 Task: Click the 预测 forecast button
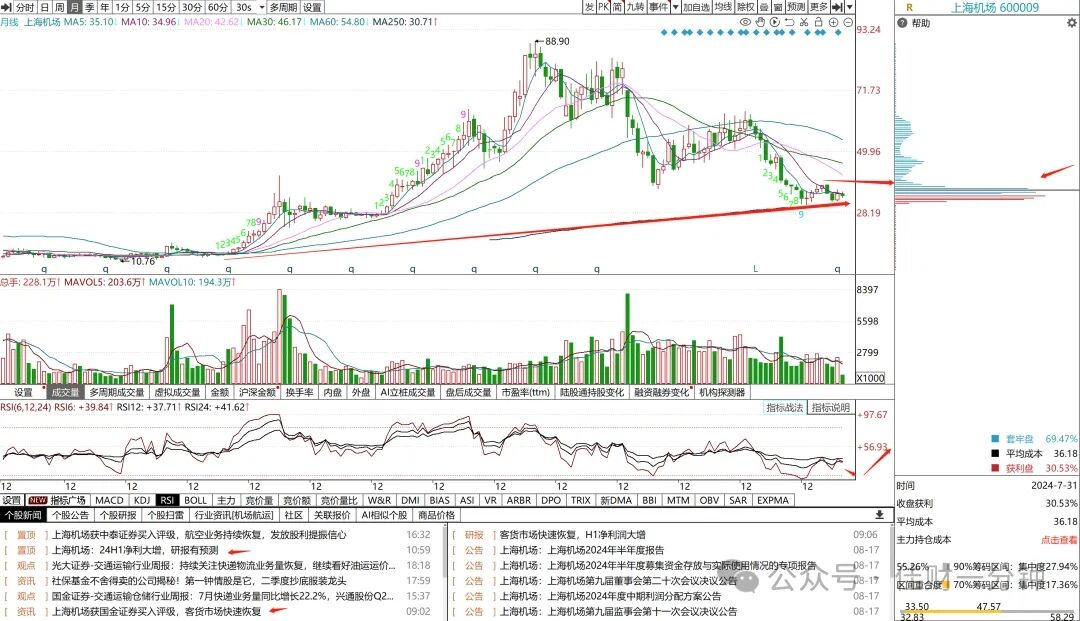pyautogui.click(x=796, y=7)
